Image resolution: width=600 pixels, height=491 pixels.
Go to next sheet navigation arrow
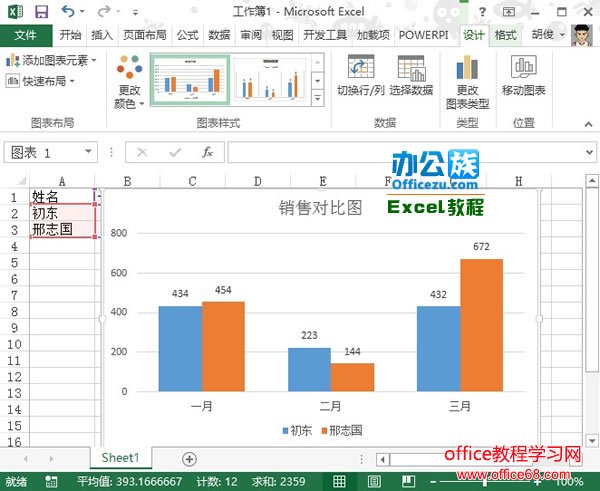tap(51, 458)
